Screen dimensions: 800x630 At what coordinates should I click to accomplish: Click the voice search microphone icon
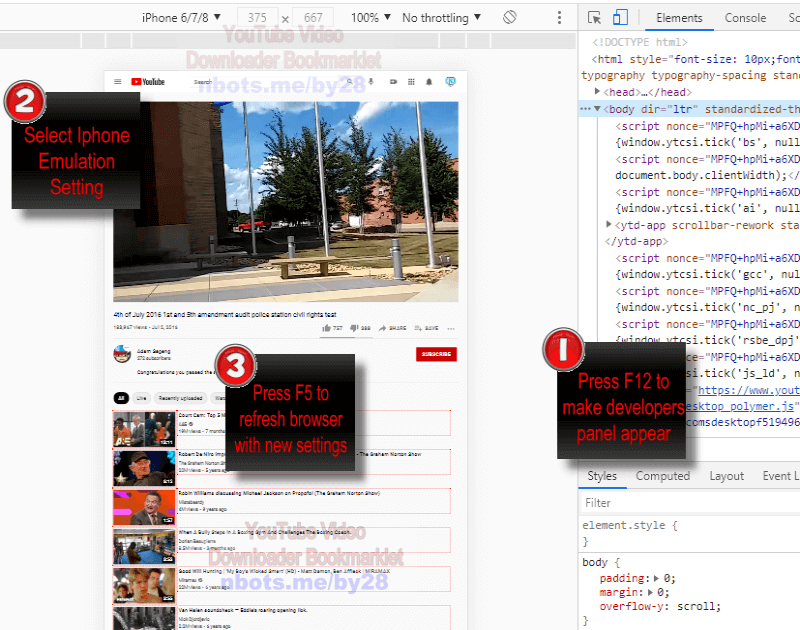pyautogui.click(x=371, y=82)
